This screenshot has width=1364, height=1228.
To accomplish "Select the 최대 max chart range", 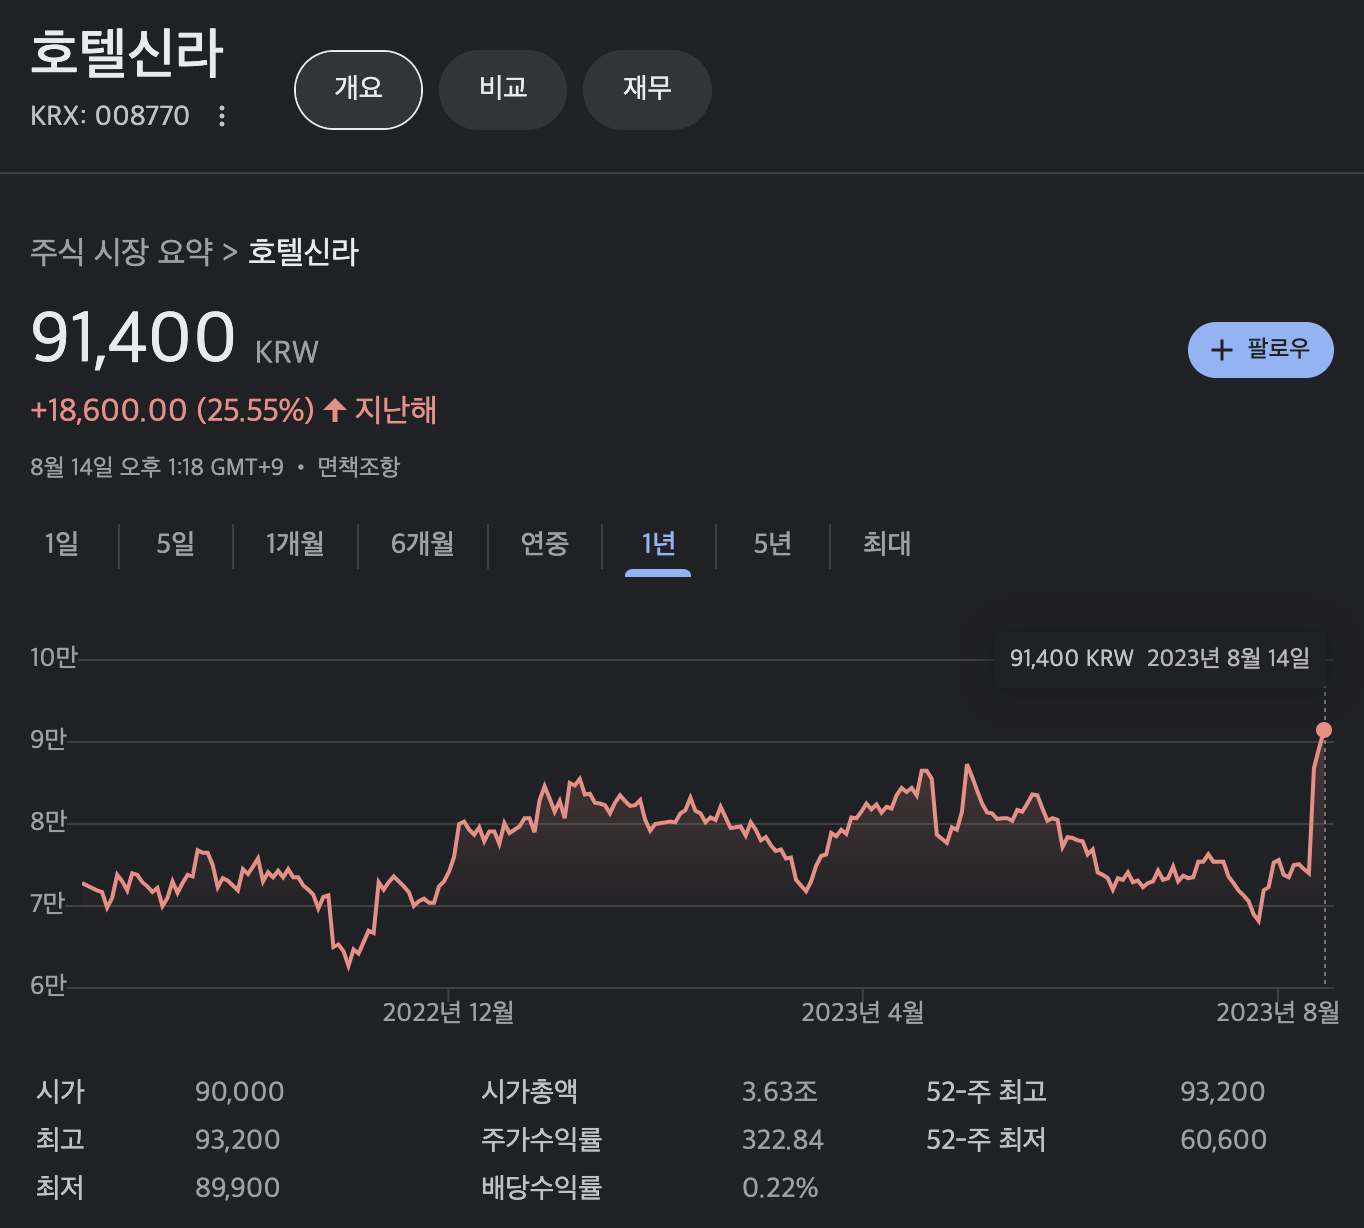I will pos(887,544).
